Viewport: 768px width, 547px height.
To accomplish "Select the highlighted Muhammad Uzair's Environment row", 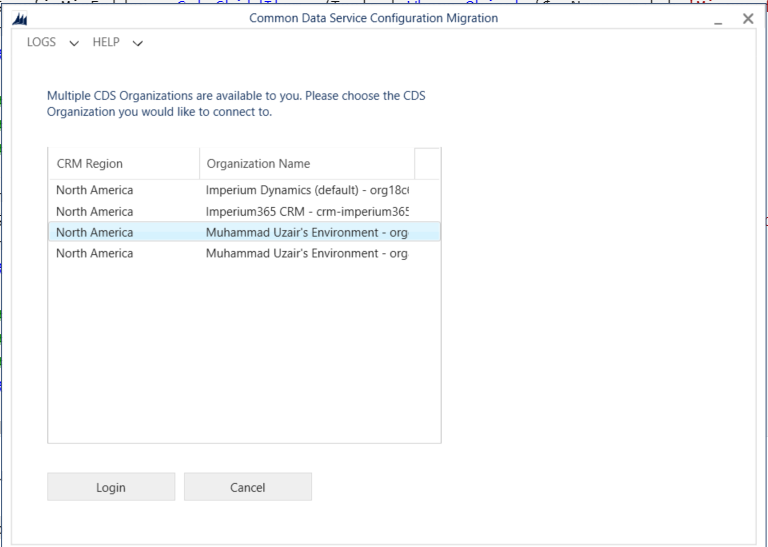I will tap(307, 232).
